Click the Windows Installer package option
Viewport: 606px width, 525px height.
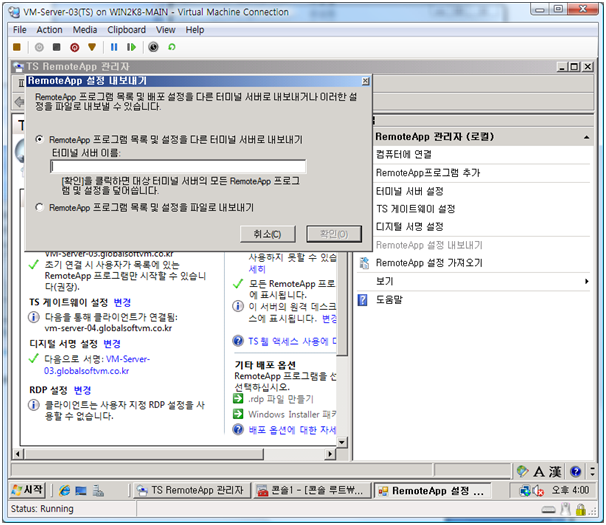pyautogui.click(x=292, y=414)
